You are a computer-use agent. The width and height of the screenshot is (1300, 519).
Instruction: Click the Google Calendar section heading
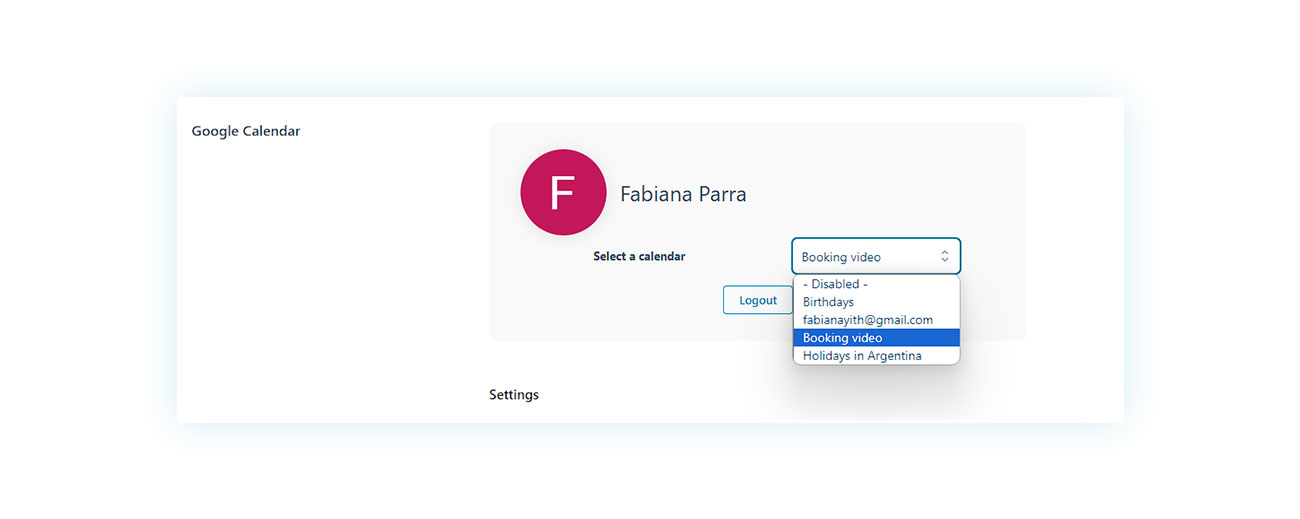[246, 131]
